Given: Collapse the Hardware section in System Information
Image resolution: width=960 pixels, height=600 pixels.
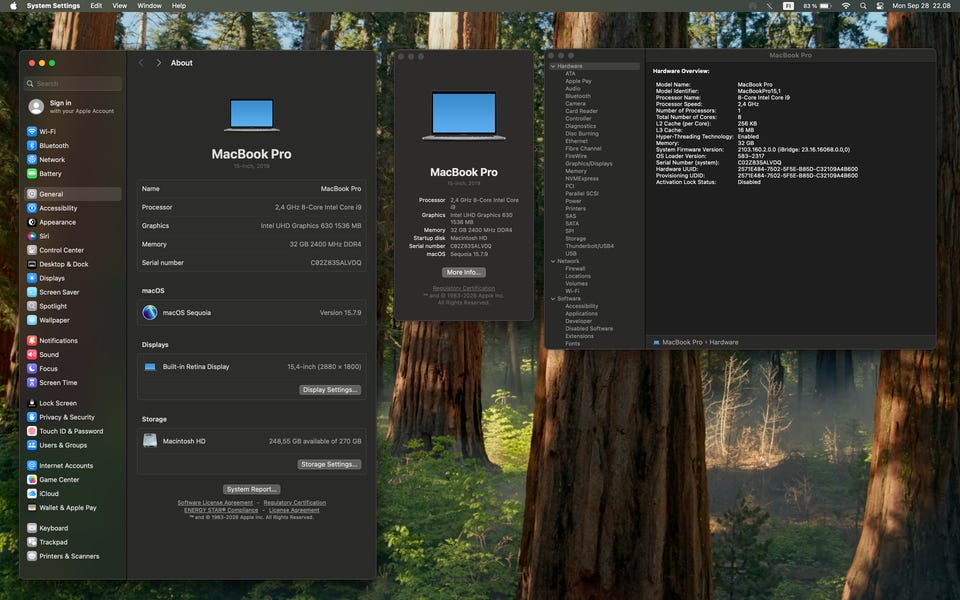Looking at the screenshot, I should coord(553,66).
